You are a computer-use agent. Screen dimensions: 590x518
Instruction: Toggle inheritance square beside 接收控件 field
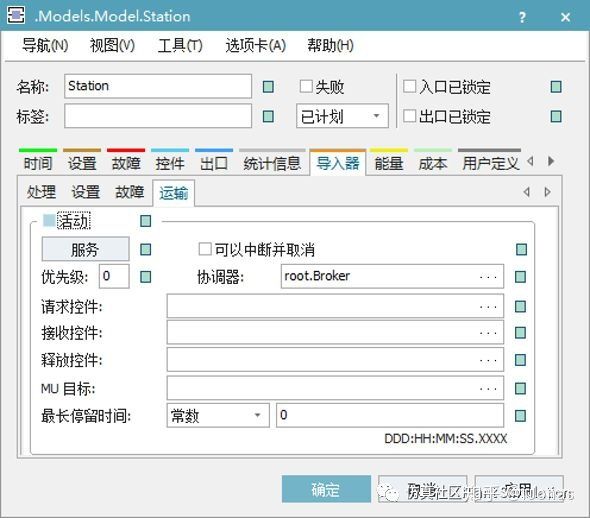520,333
